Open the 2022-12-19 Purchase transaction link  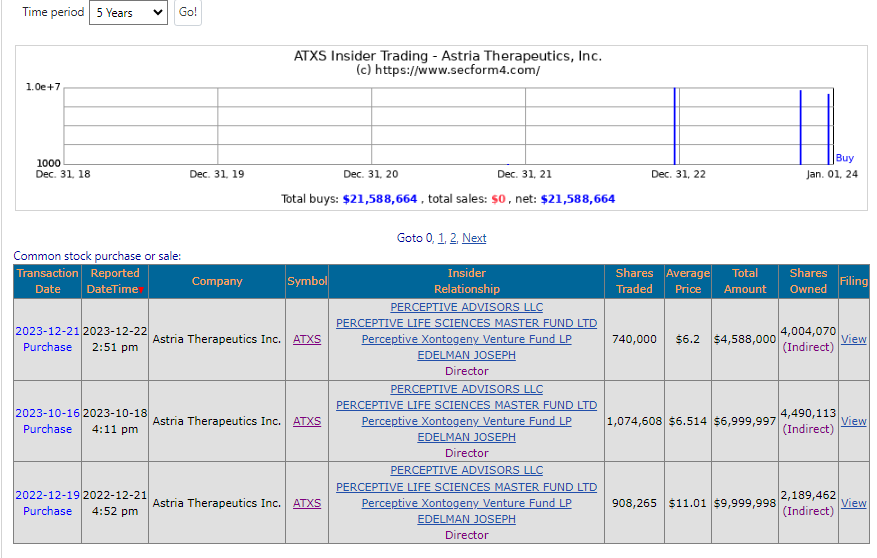48,503
